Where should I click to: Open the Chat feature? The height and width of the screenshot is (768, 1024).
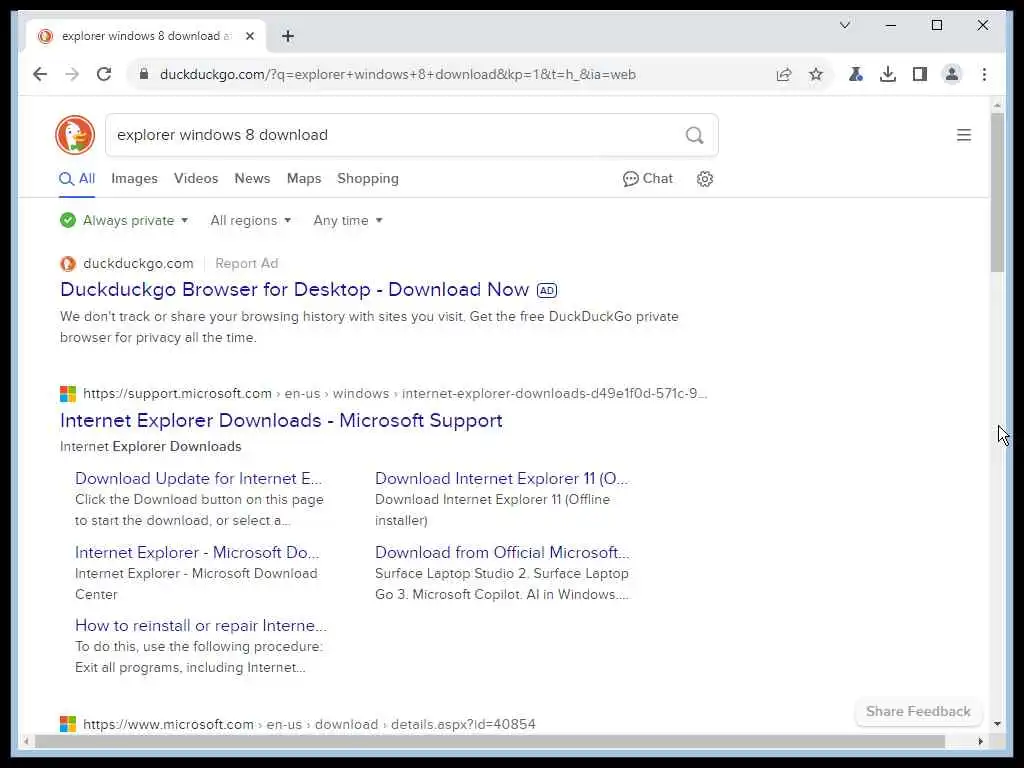pos(647,179)
